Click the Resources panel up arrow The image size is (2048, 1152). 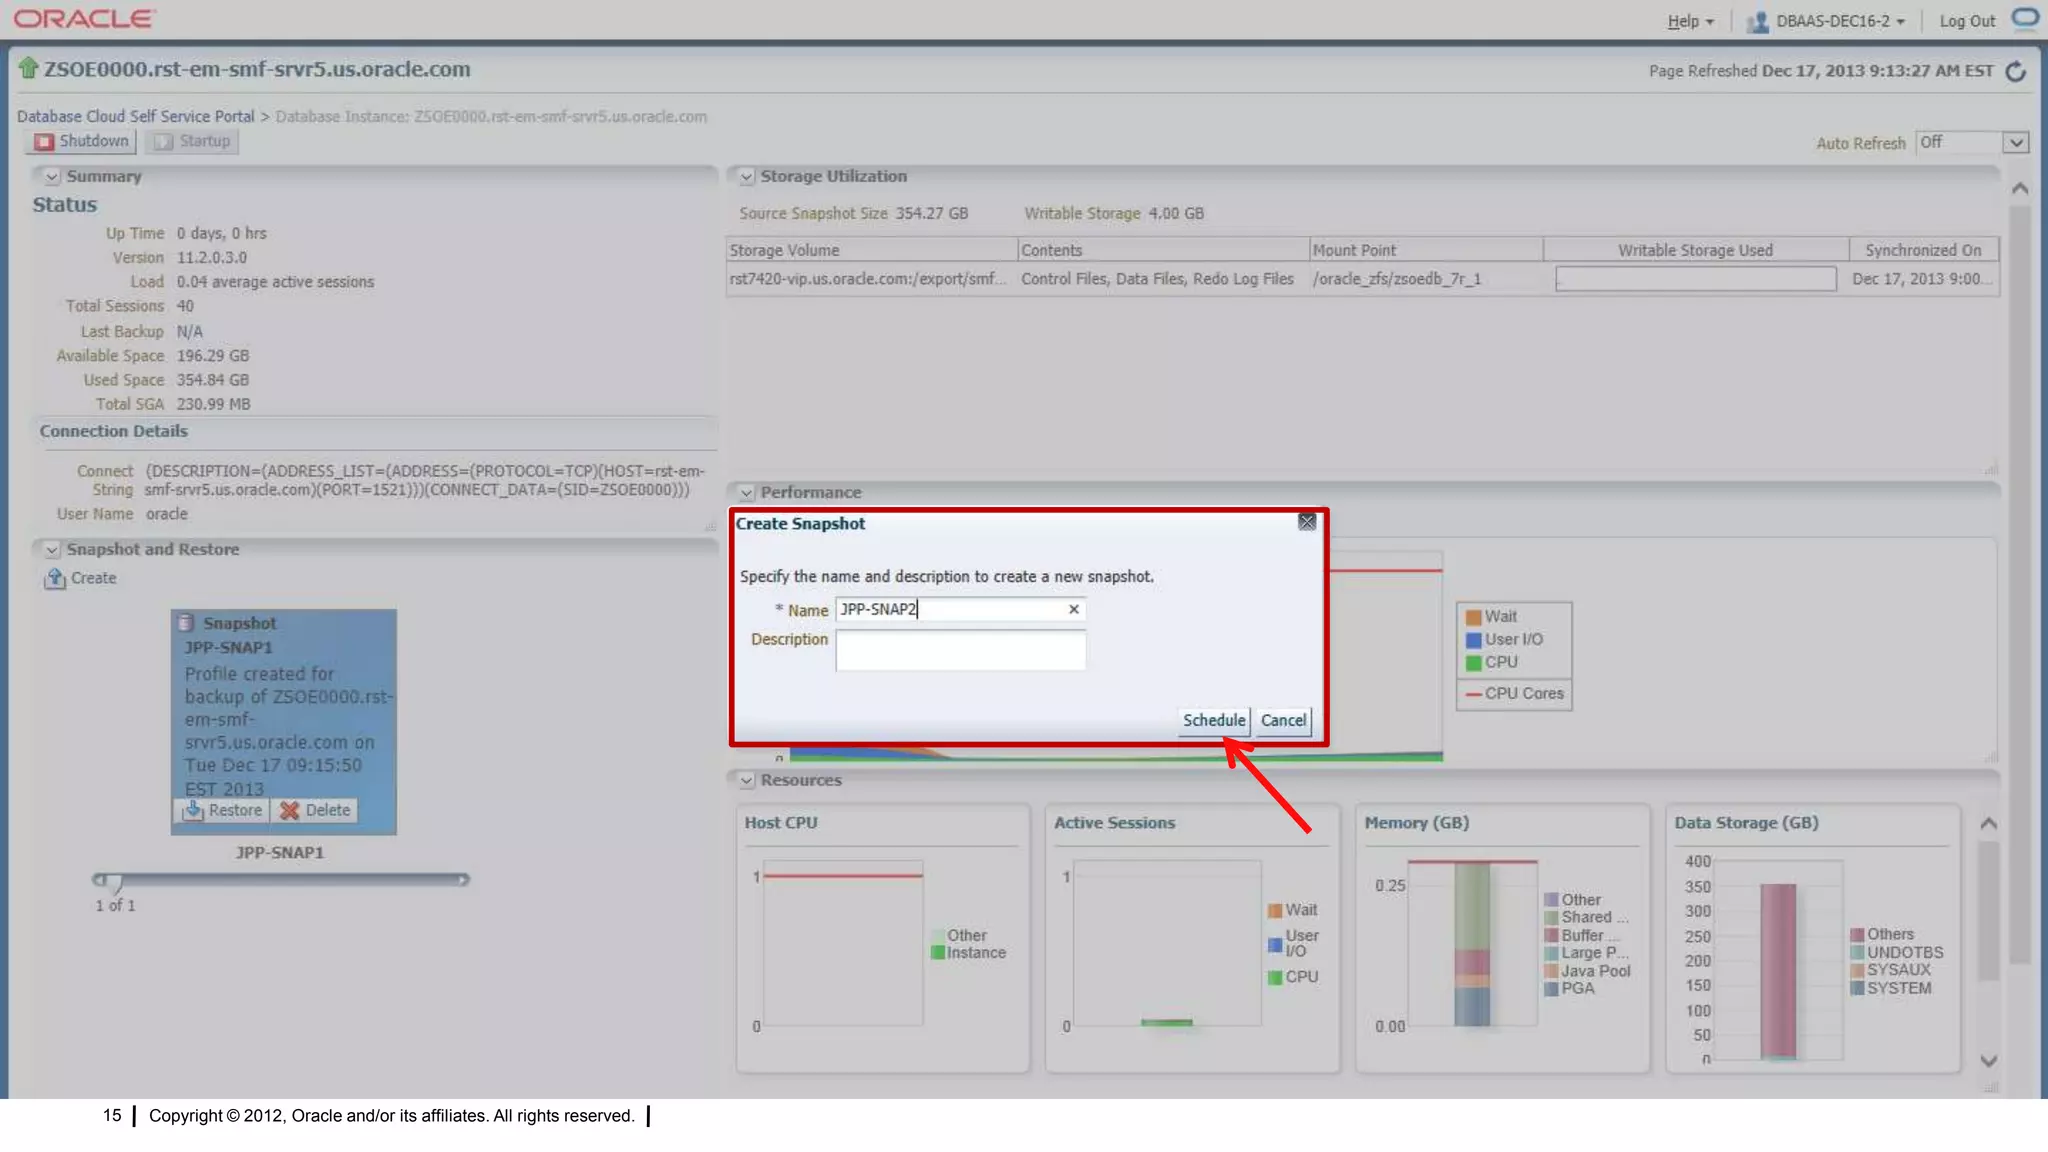point(1989,824)
